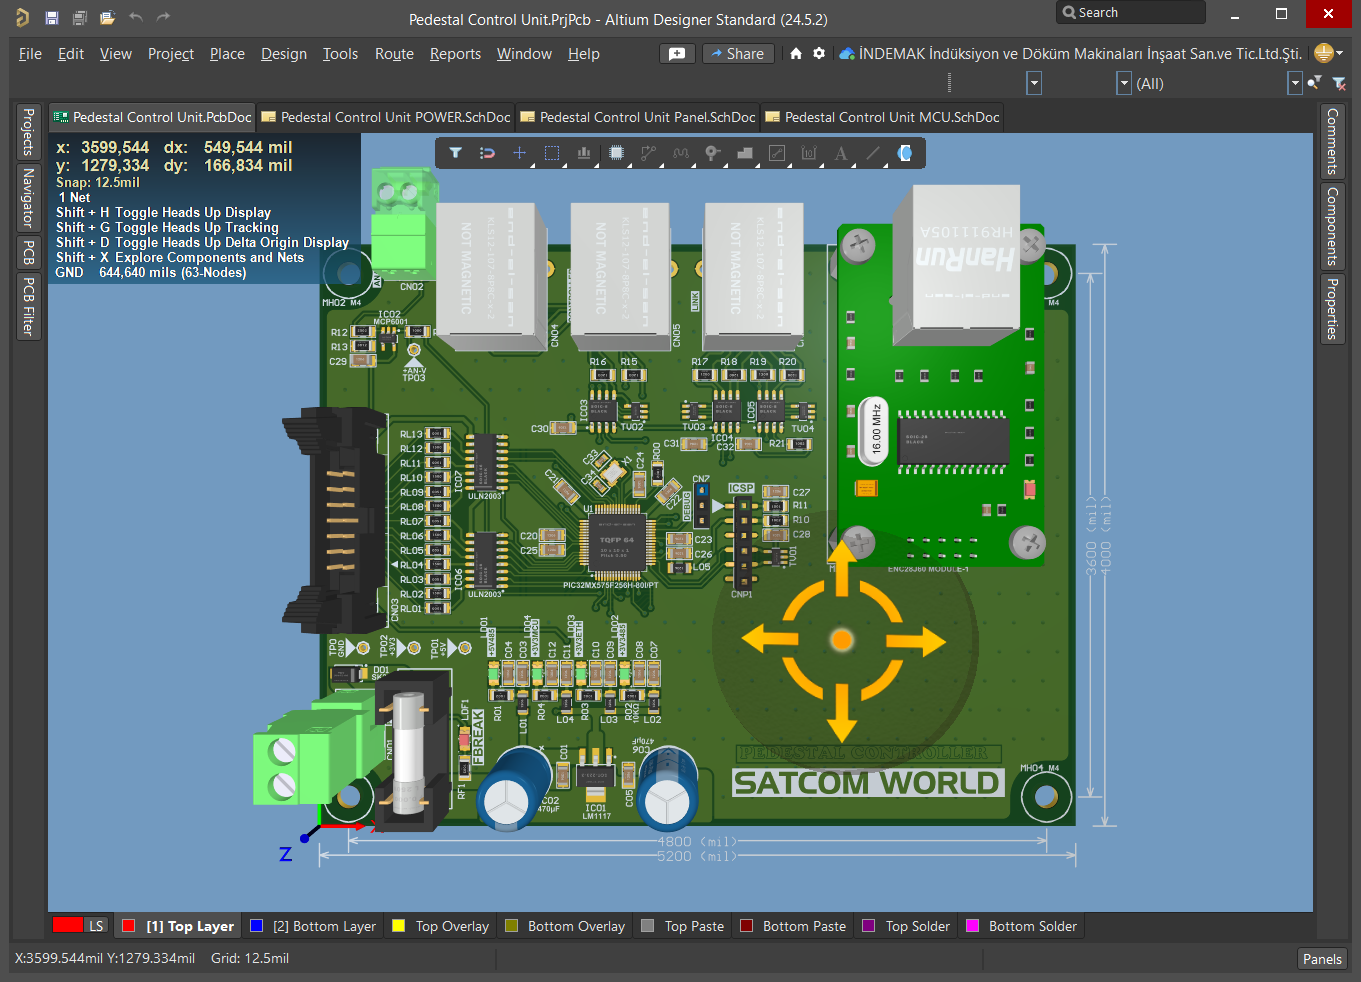This screenshot has height=982, width=1361.
Task: Select the Place Via tool
Action: click(713, 153)
